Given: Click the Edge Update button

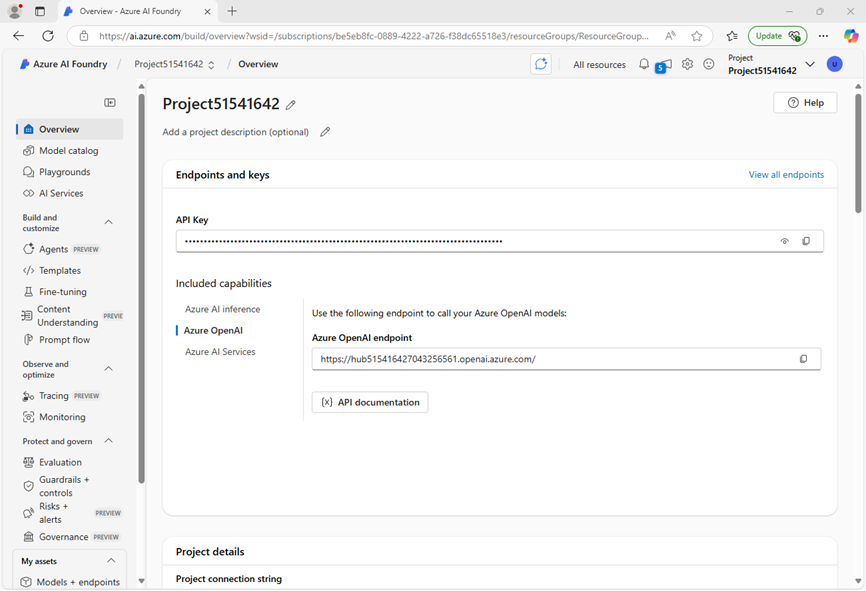Looking at the screenshot, I should (x=778, y=36).
